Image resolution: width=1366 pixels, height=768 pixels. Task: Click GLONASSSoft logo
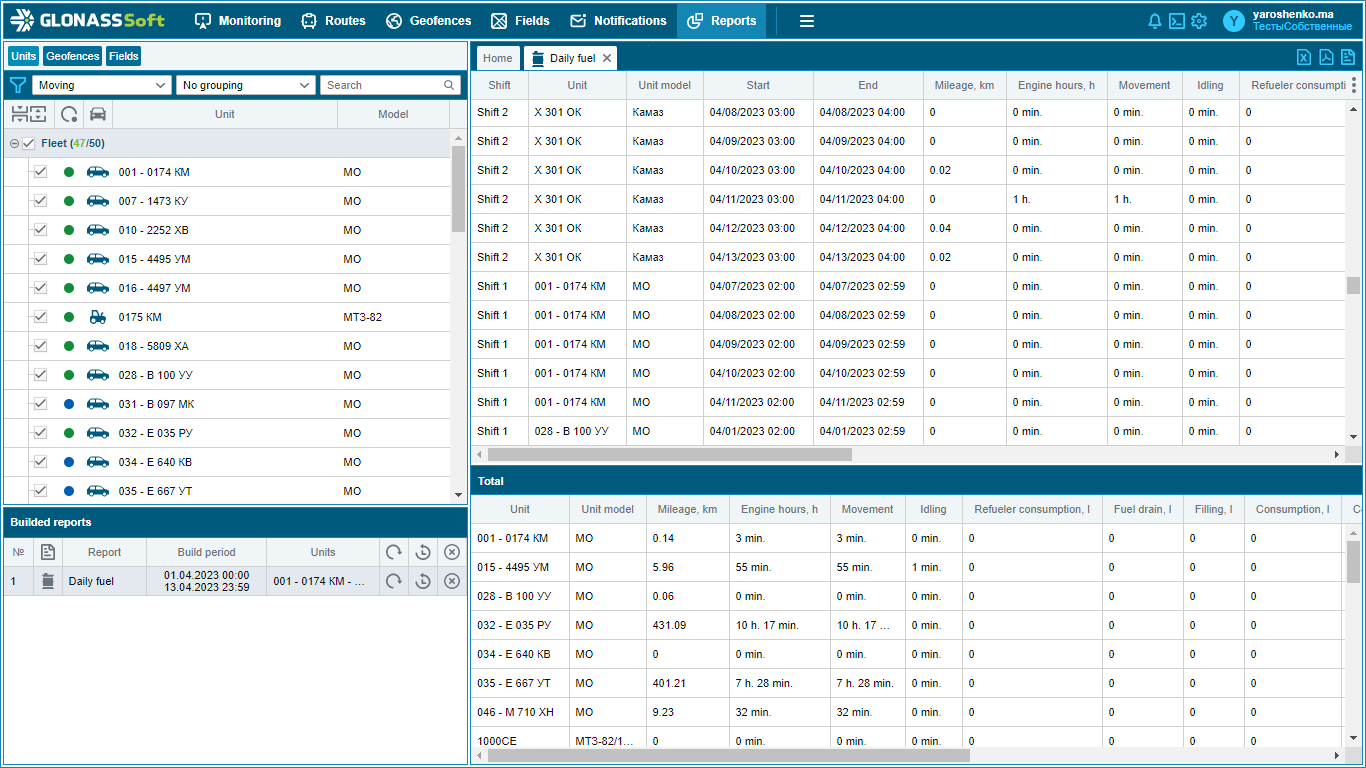tap(88, 20)
